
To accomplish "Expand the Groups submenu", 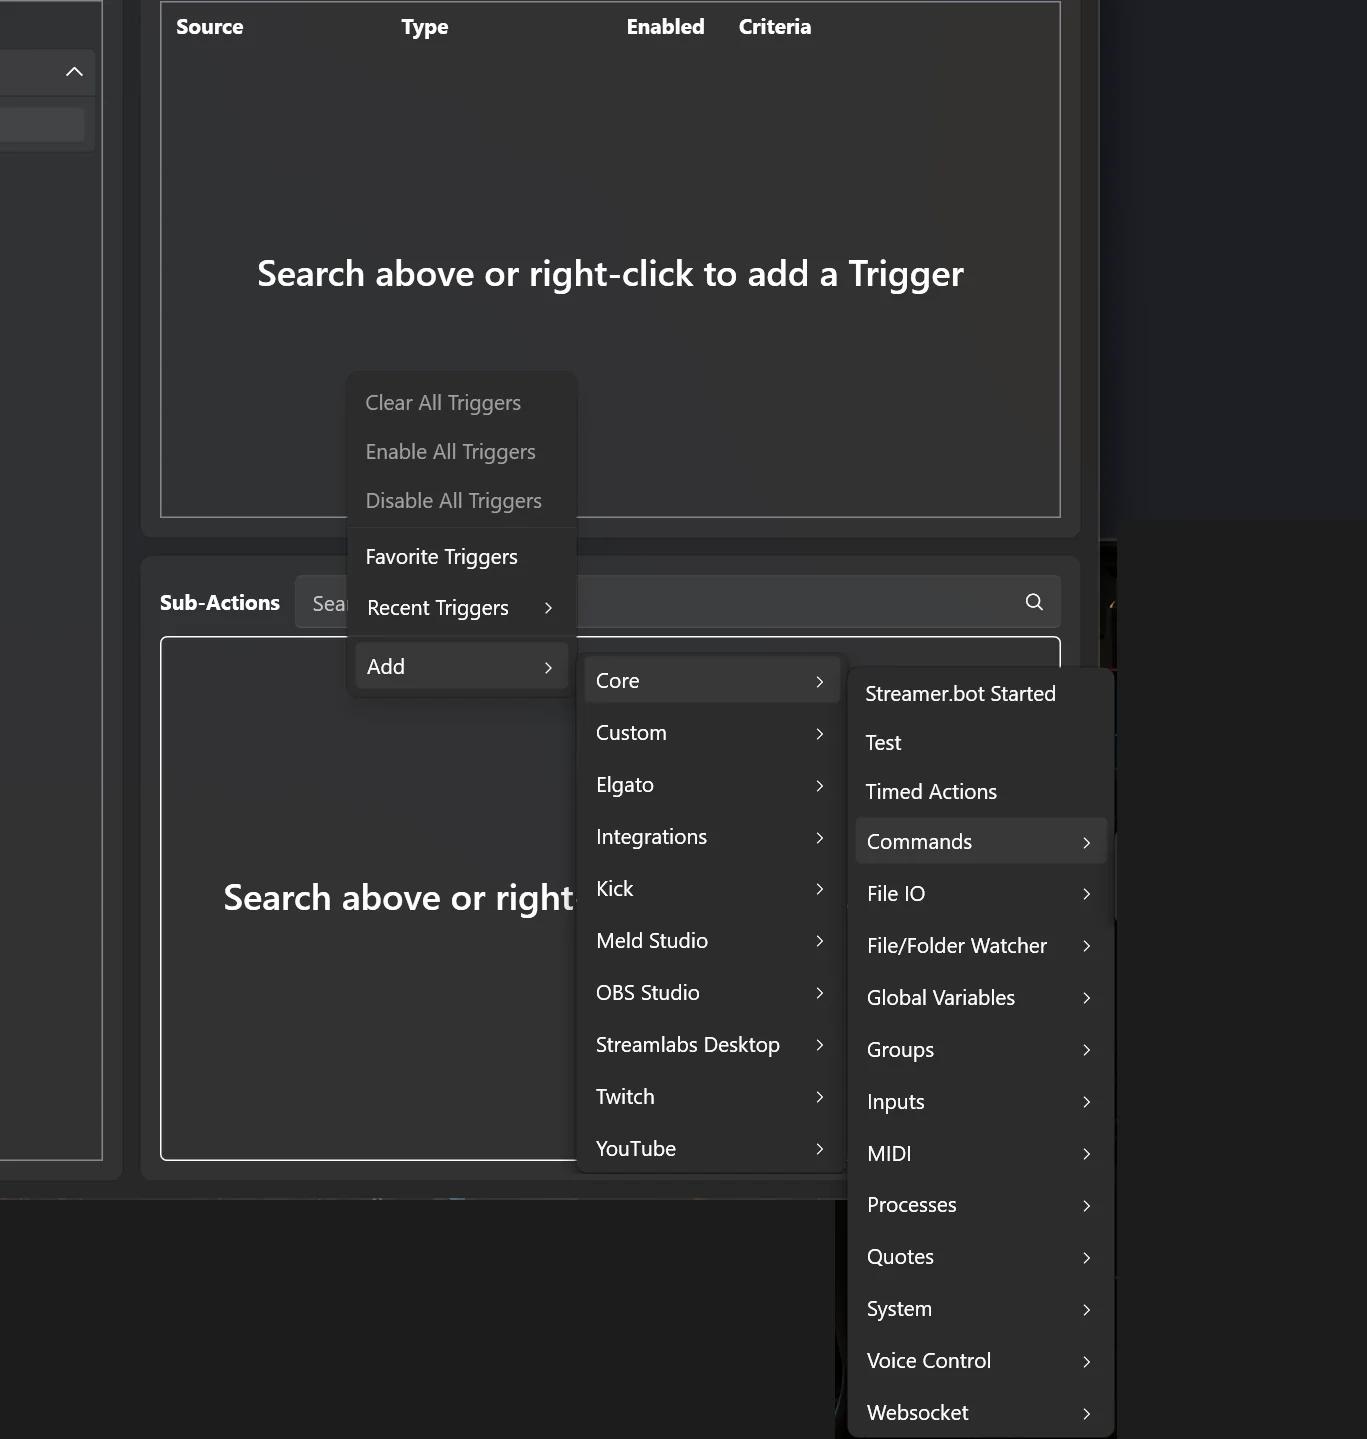I will click(980, 1050).
